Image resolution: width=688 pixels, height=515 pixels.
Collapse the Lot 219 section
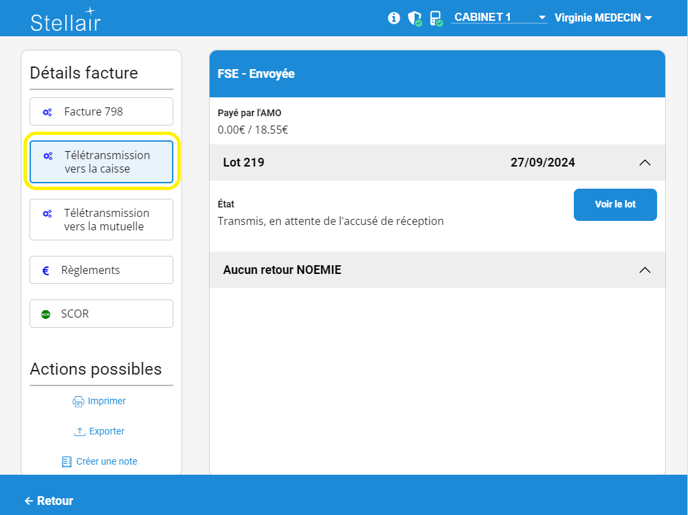644,162
